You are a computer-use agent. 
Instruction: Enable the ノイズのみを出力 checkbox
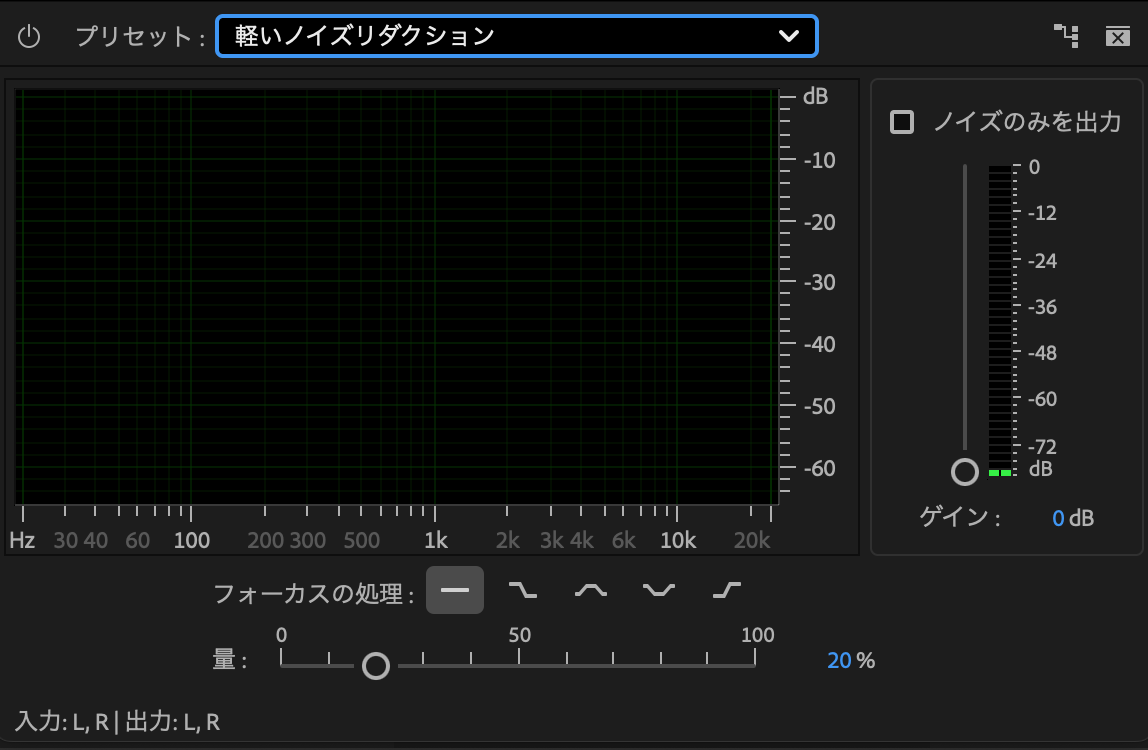click(x=902, y=123)
